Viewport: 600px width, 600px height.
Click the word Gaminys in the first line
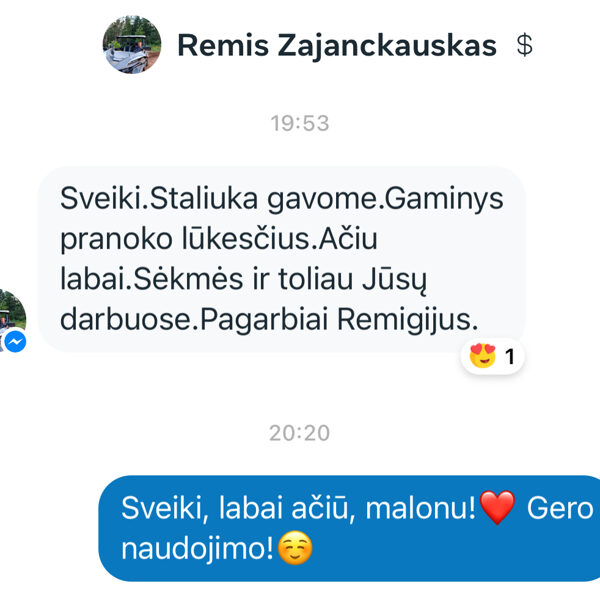444,199
